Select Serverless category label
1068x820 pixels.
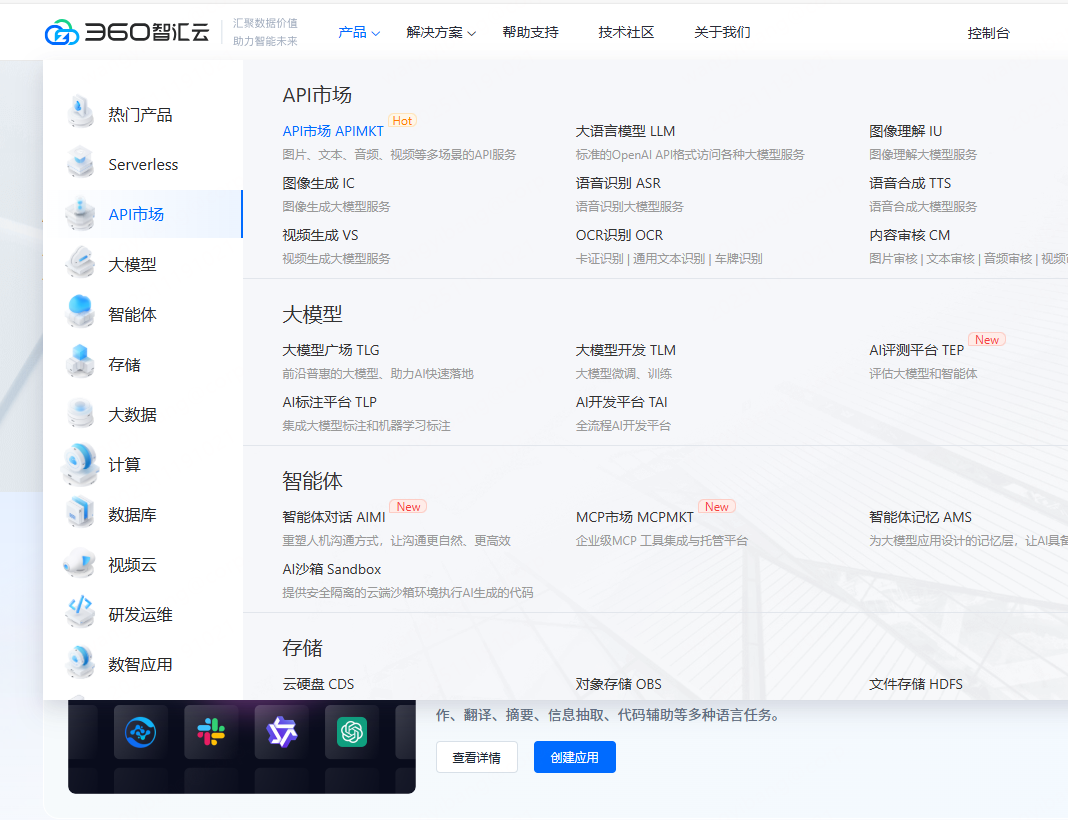pyautogui.click(x=143, y=165)
